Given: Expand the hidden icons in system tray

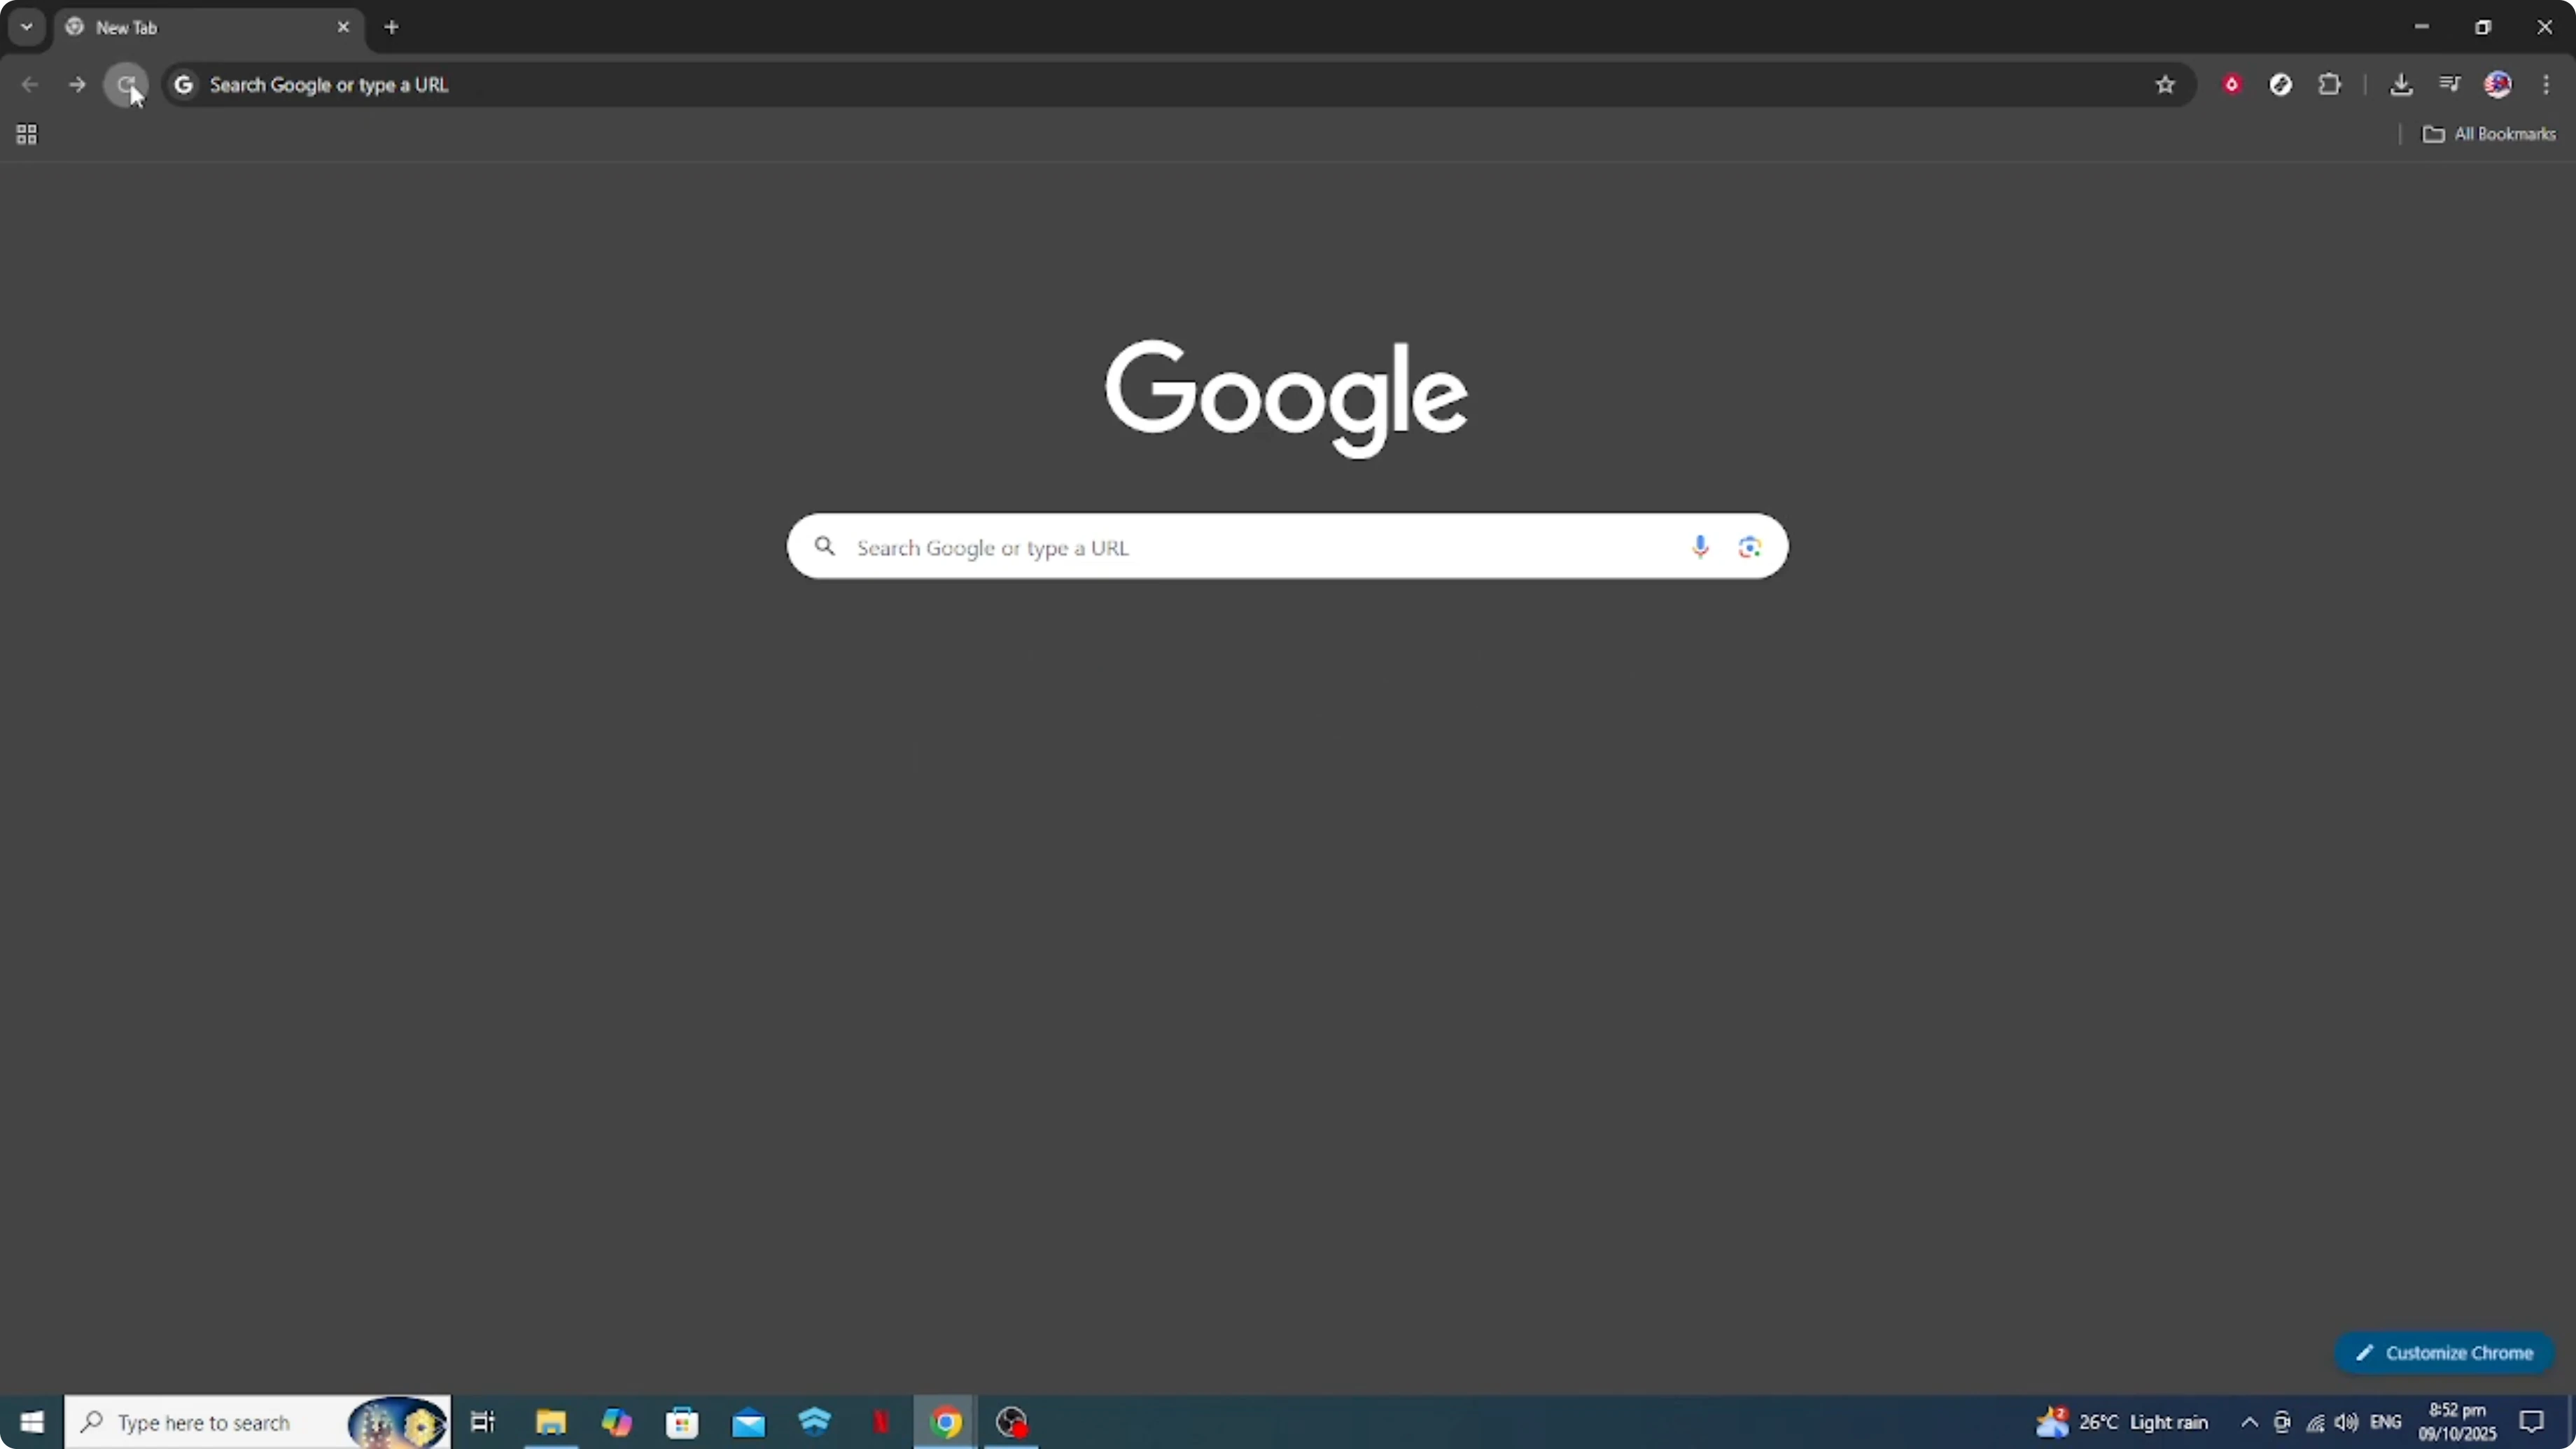Looking at the screenshot, I should [2248, 1422].
